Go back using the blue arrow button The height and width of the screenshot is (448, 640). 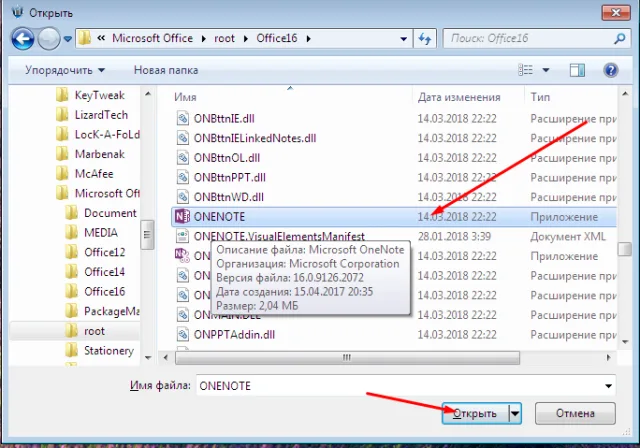coord(23,39)
